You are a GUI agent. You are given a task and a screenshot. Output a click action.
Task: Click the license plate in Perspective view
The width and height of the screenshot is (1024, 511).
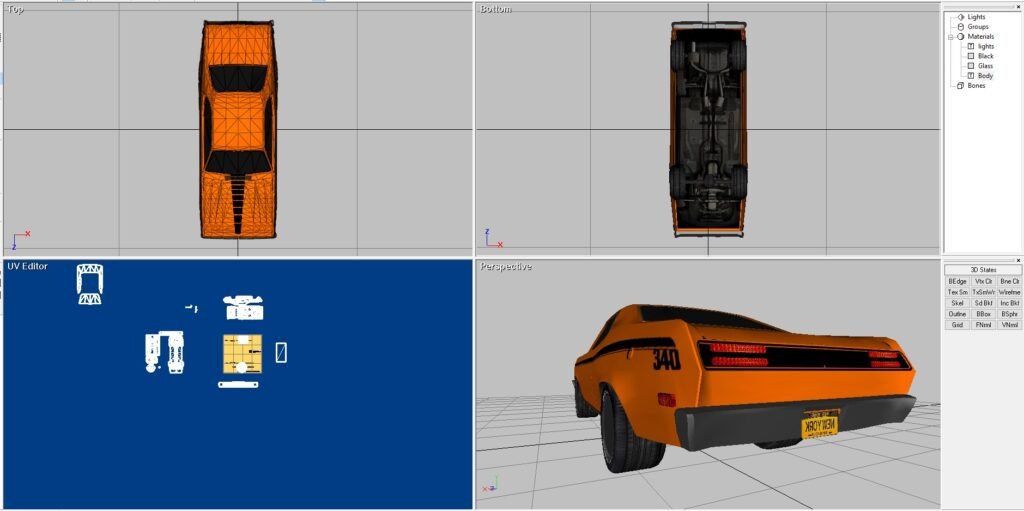[820, 424]
